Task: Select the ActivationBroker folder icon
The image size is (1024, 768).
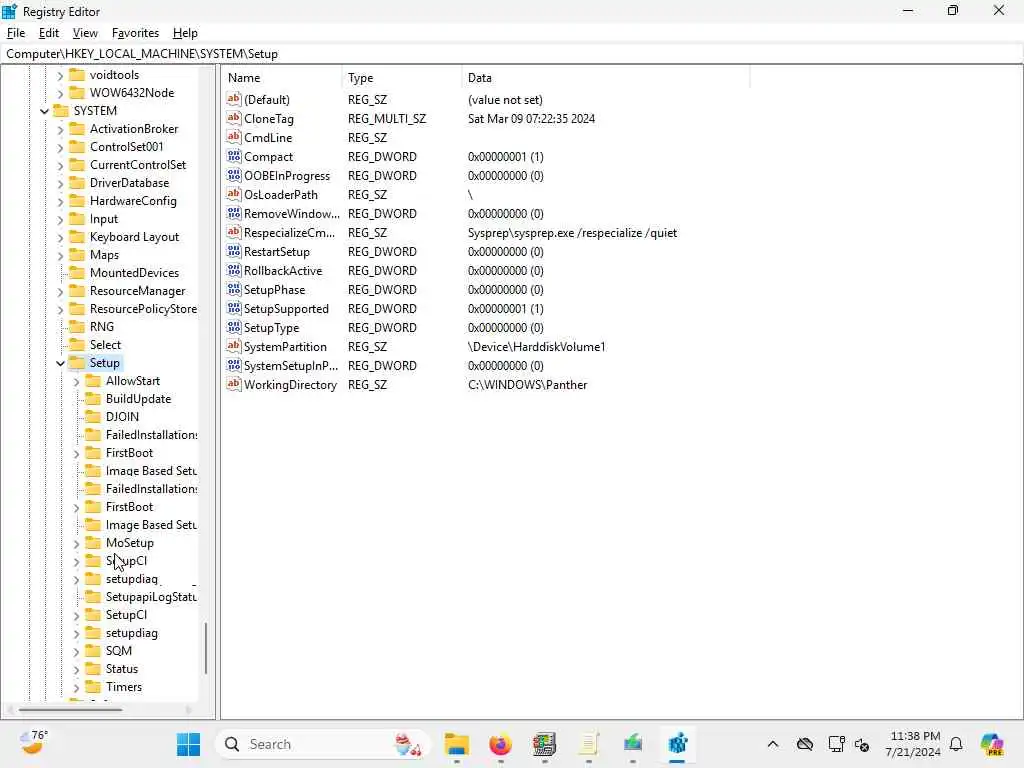Action: click(x=77, y=129)
